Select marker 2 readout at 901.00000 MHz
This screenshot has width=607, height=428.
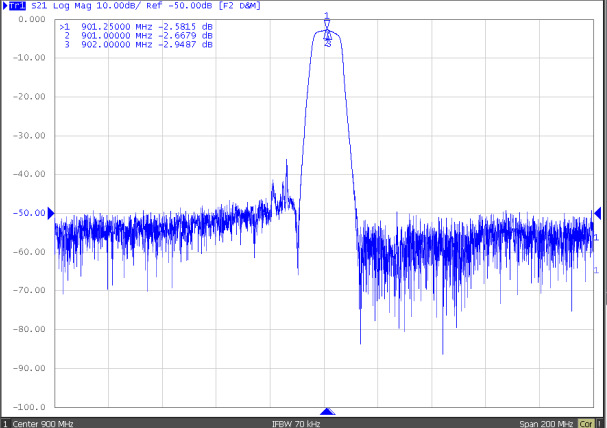tap(137, 36)
